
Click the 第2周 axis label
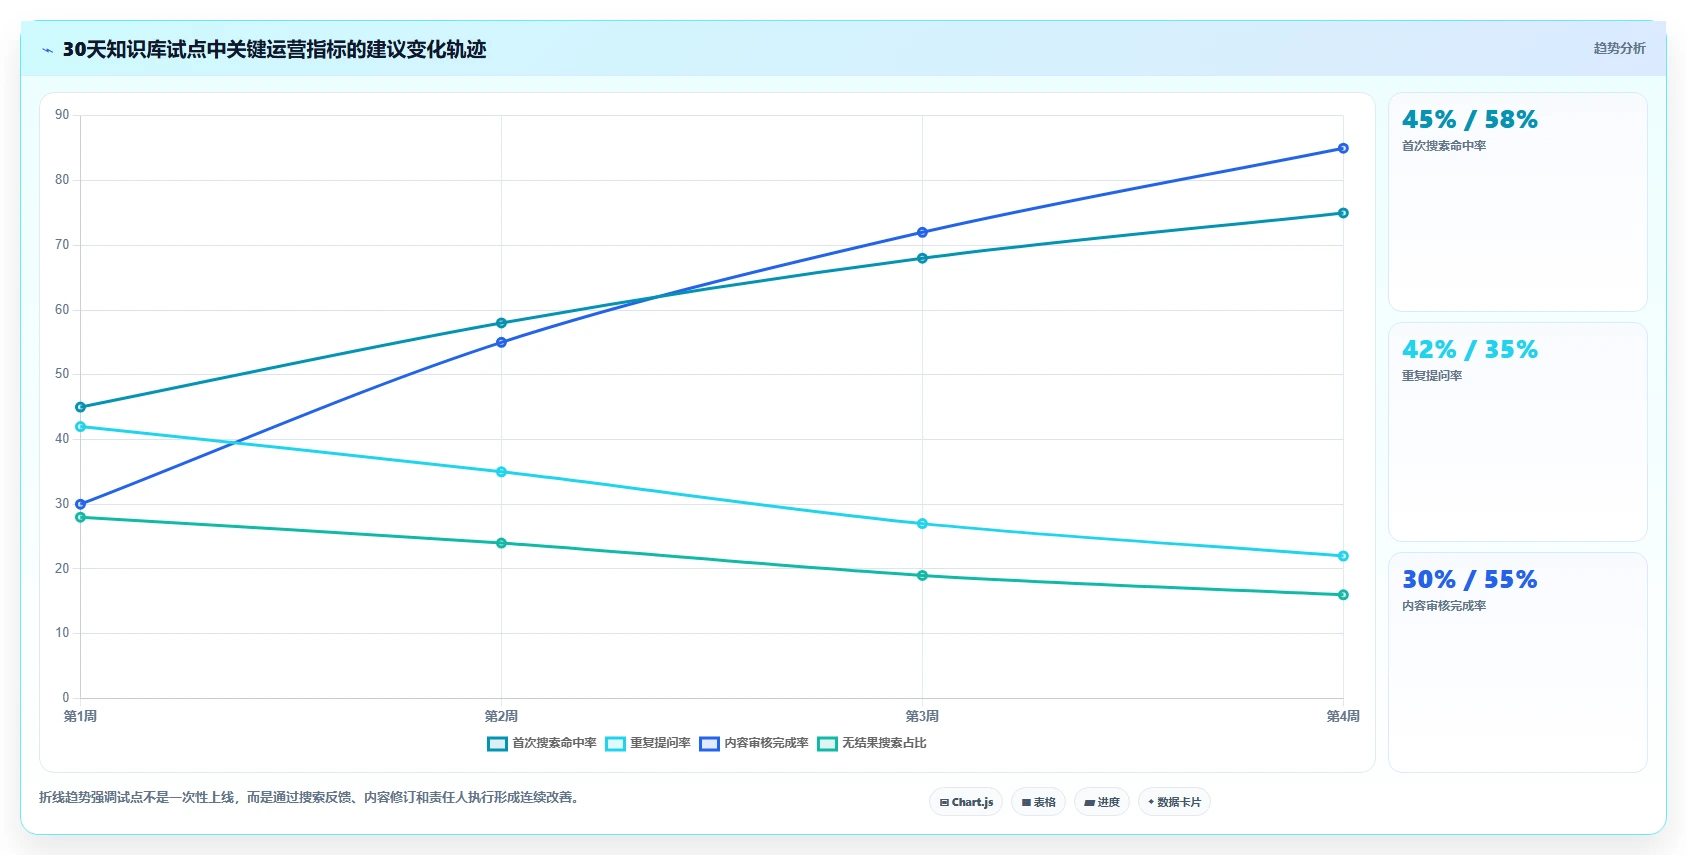pos(501,716)
